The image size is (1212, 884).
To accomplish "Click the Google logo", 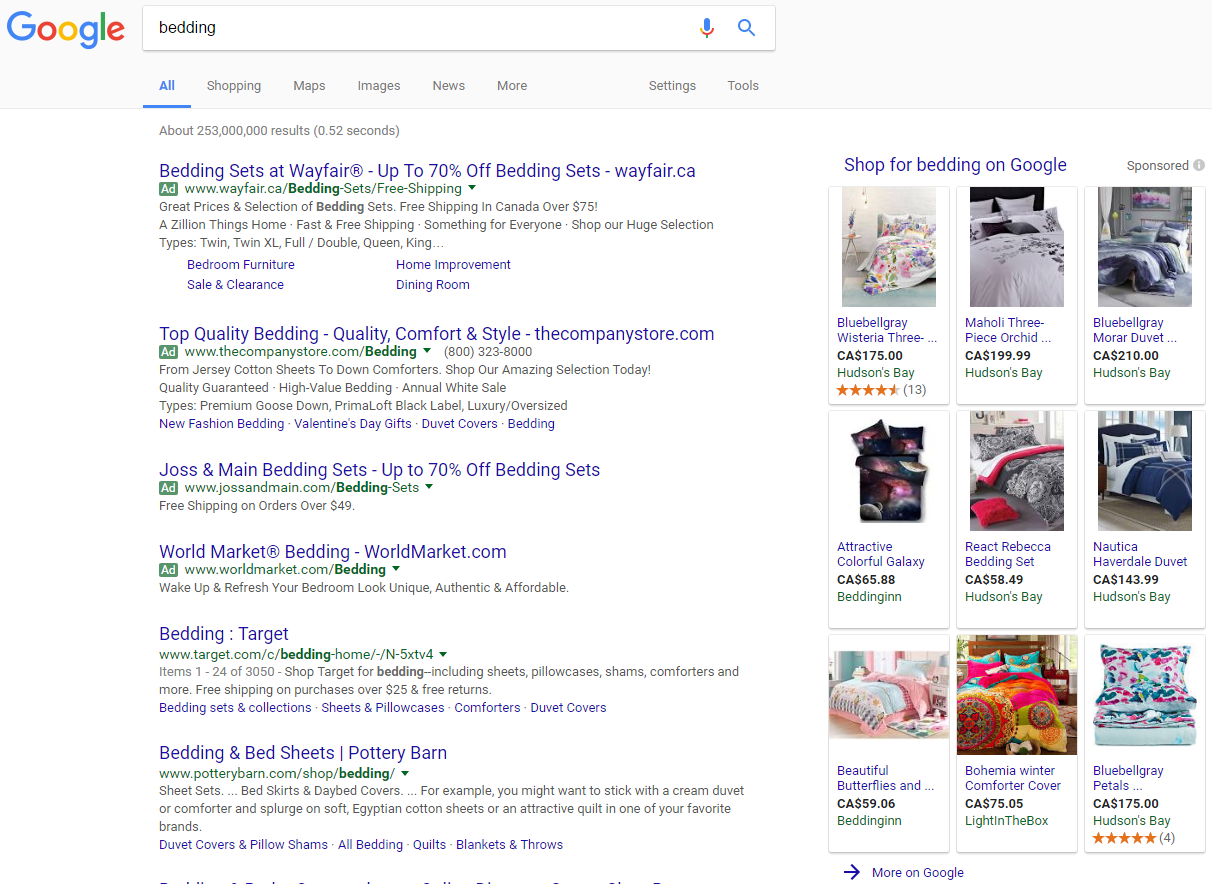I will tap(66, 29).
